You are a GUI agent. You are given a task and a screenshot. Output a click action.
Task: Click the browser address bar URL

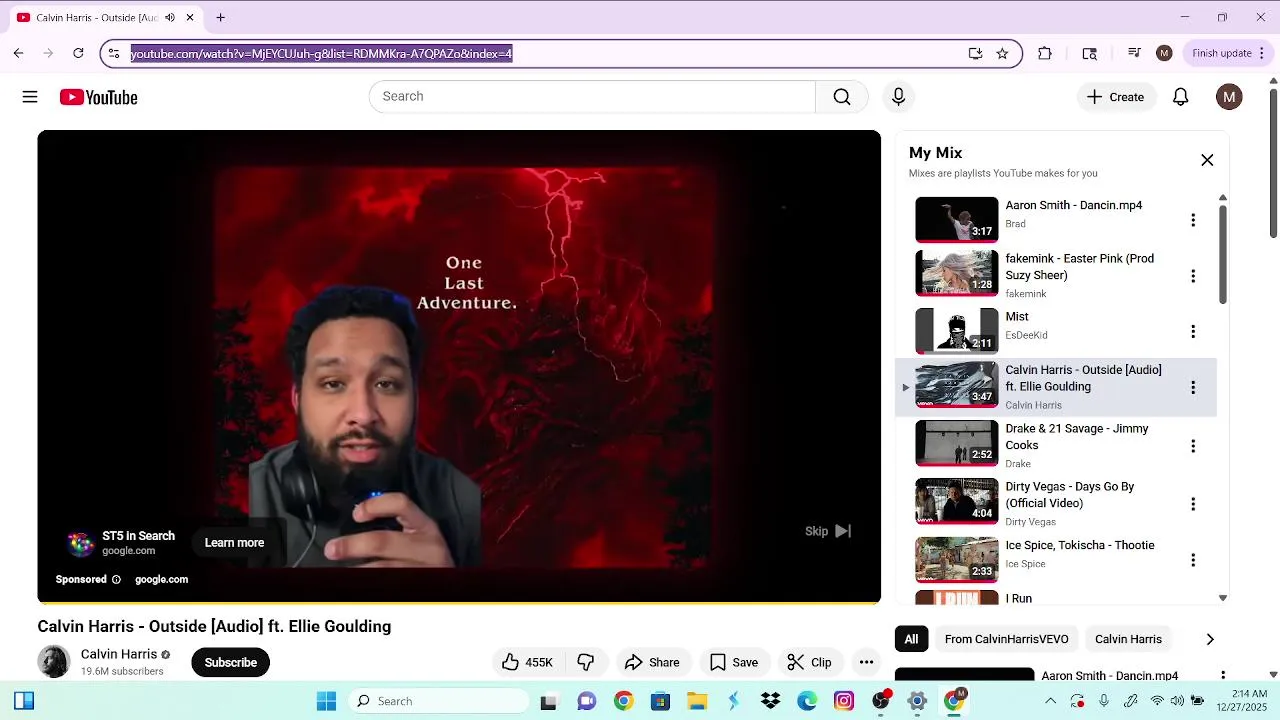click(x=321, y=54)
